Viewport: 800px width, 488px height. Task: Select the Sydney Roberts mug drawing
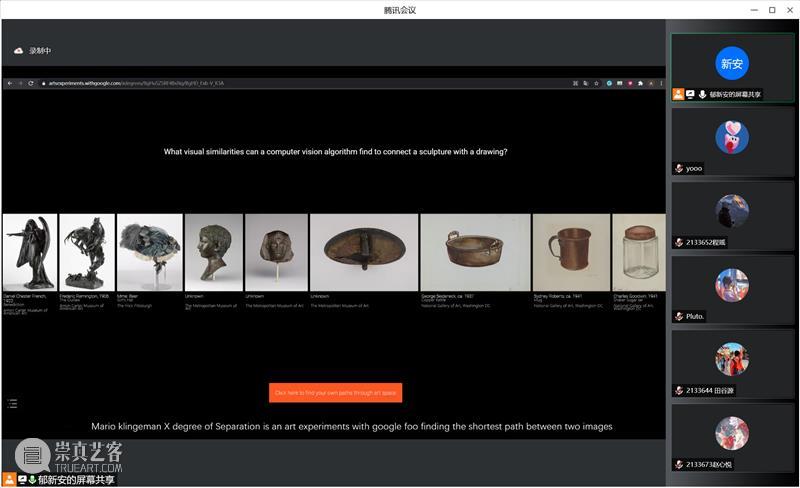click(570, 252)
